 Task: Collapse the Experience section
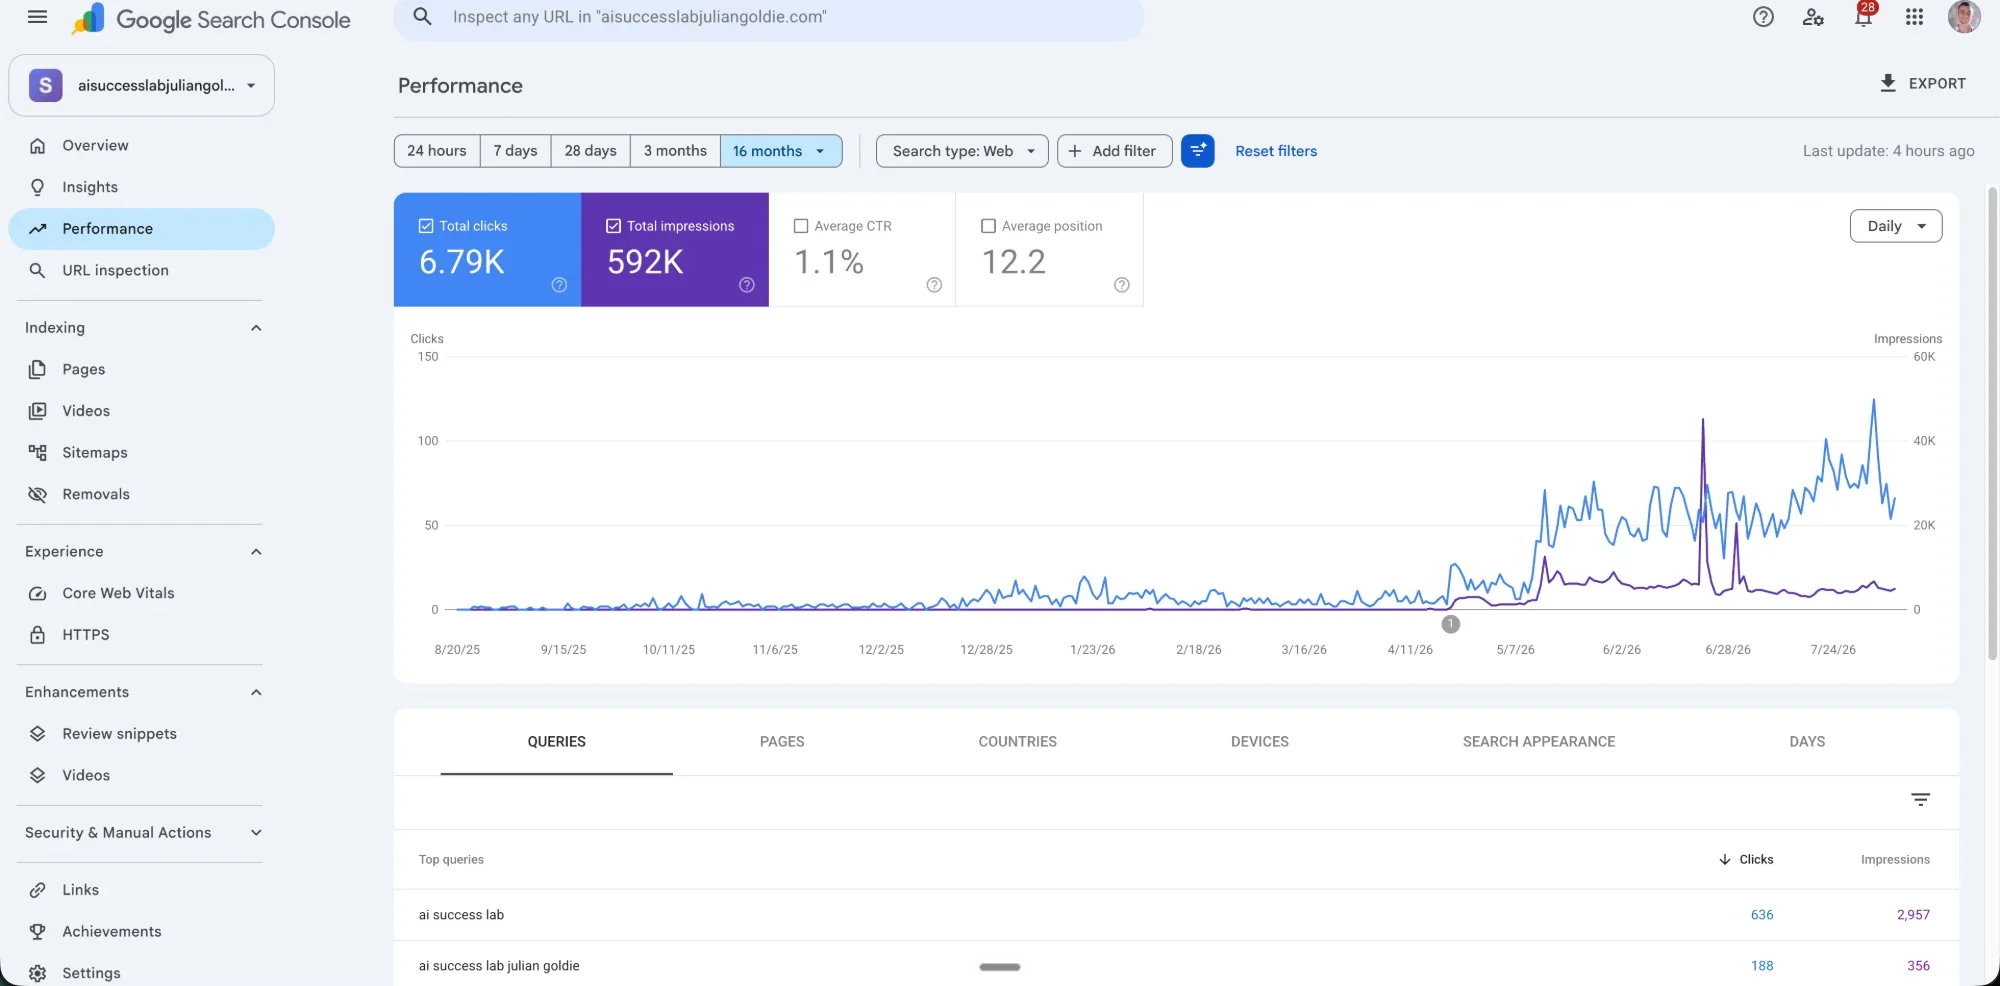pyautogui.click(x=256, y=552)
